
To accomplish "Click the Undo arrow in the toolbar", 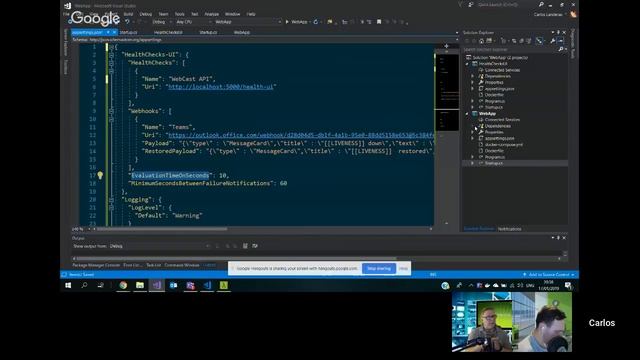I will (127, 22).
